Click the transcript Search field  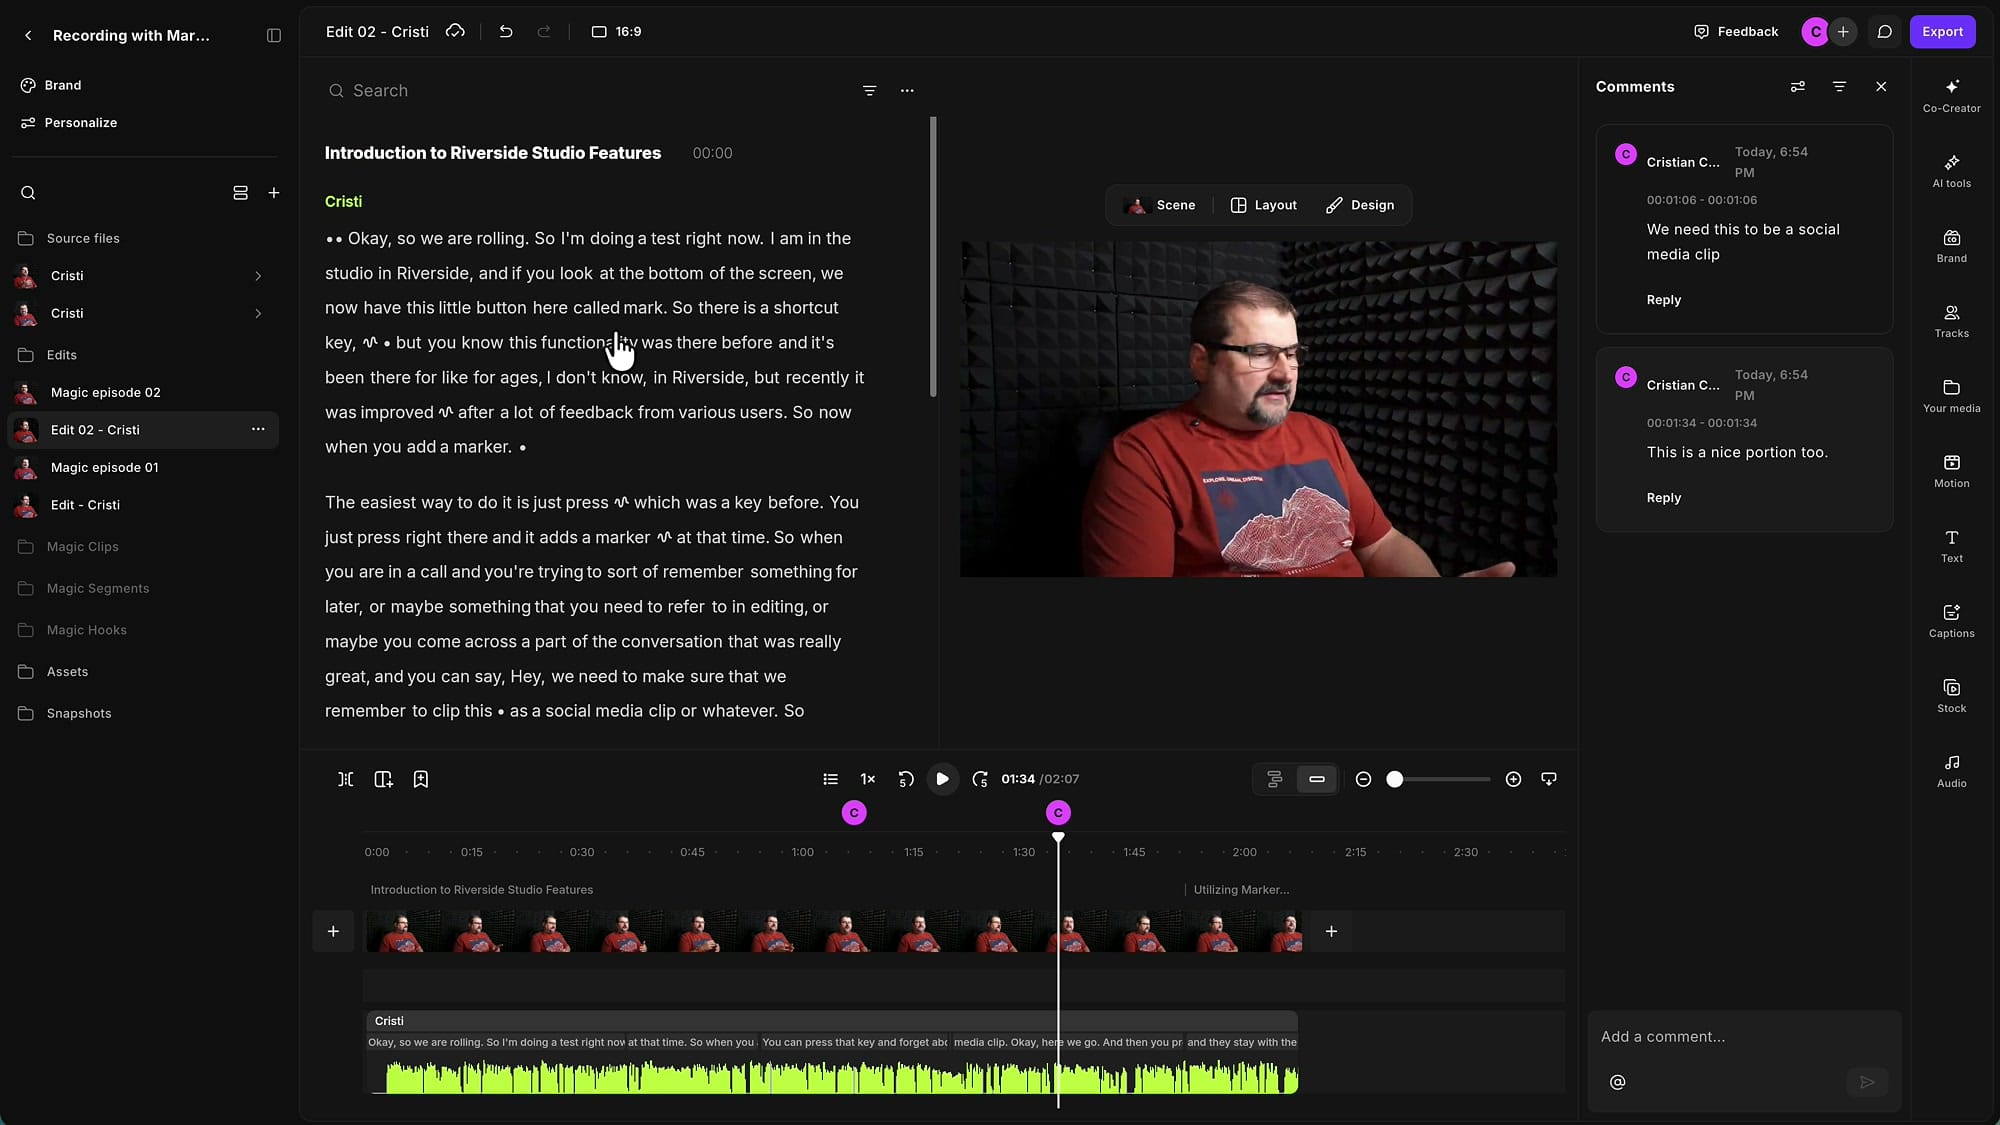click(x=590, y=91)
